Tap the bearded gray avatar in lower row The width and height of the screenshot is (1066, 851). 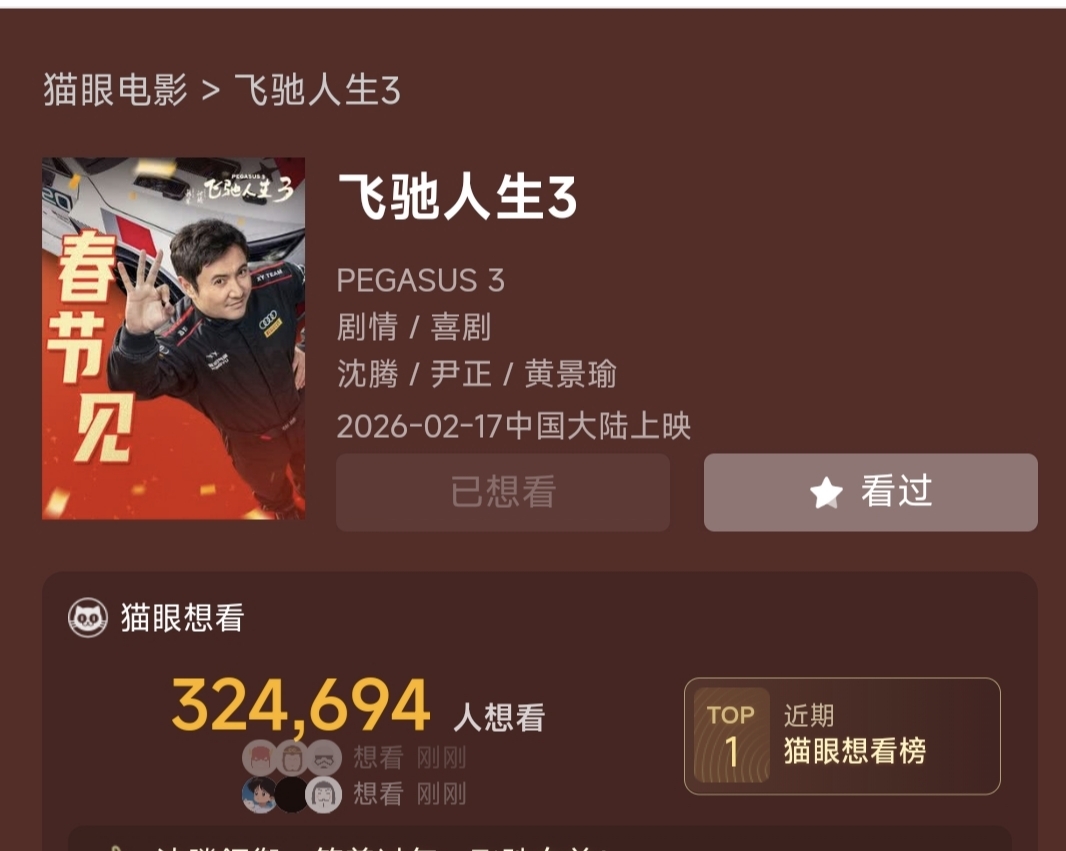point(324,795)
